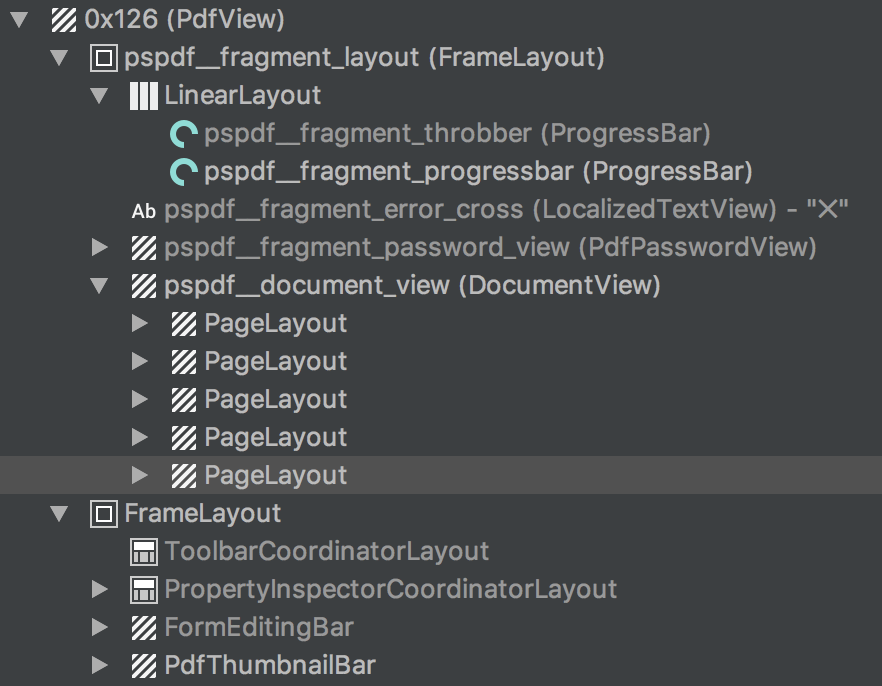Click the PdfThumbnailBar hatched icon
The width and height of the screenshot is (882, 686).
coord(144,665)
